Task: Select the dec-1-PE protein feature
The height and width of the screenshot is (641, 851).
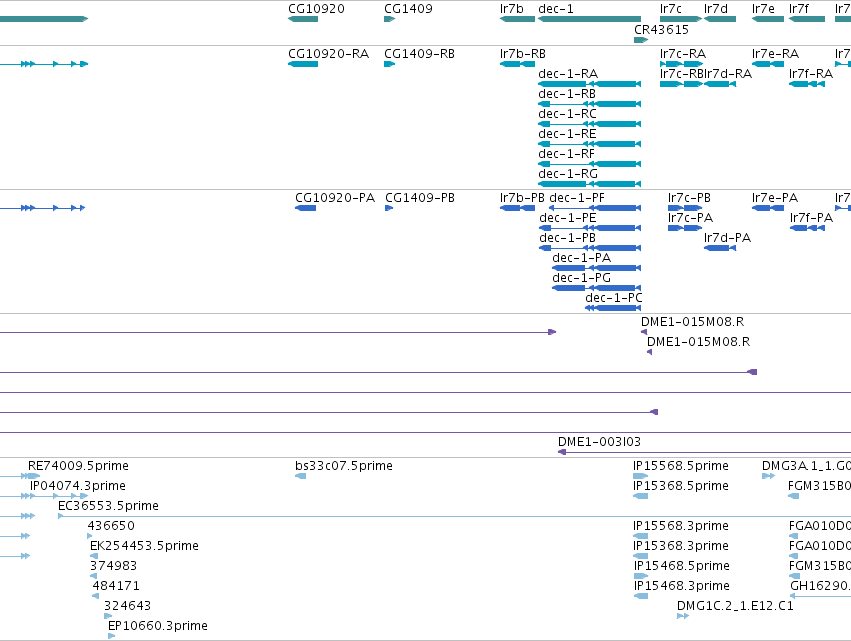Action: (x=590, y=228)
